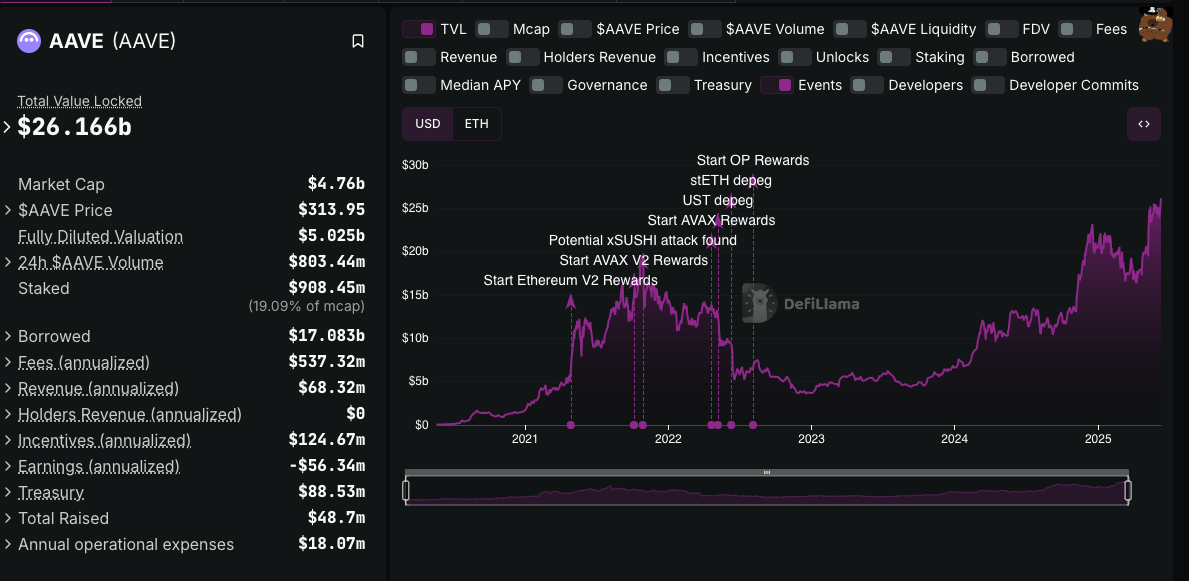Viewport: 1189px width, 581px height.
Task: Click the $313.95 price value
Action: pyautogui.click(x=331, y=210)
